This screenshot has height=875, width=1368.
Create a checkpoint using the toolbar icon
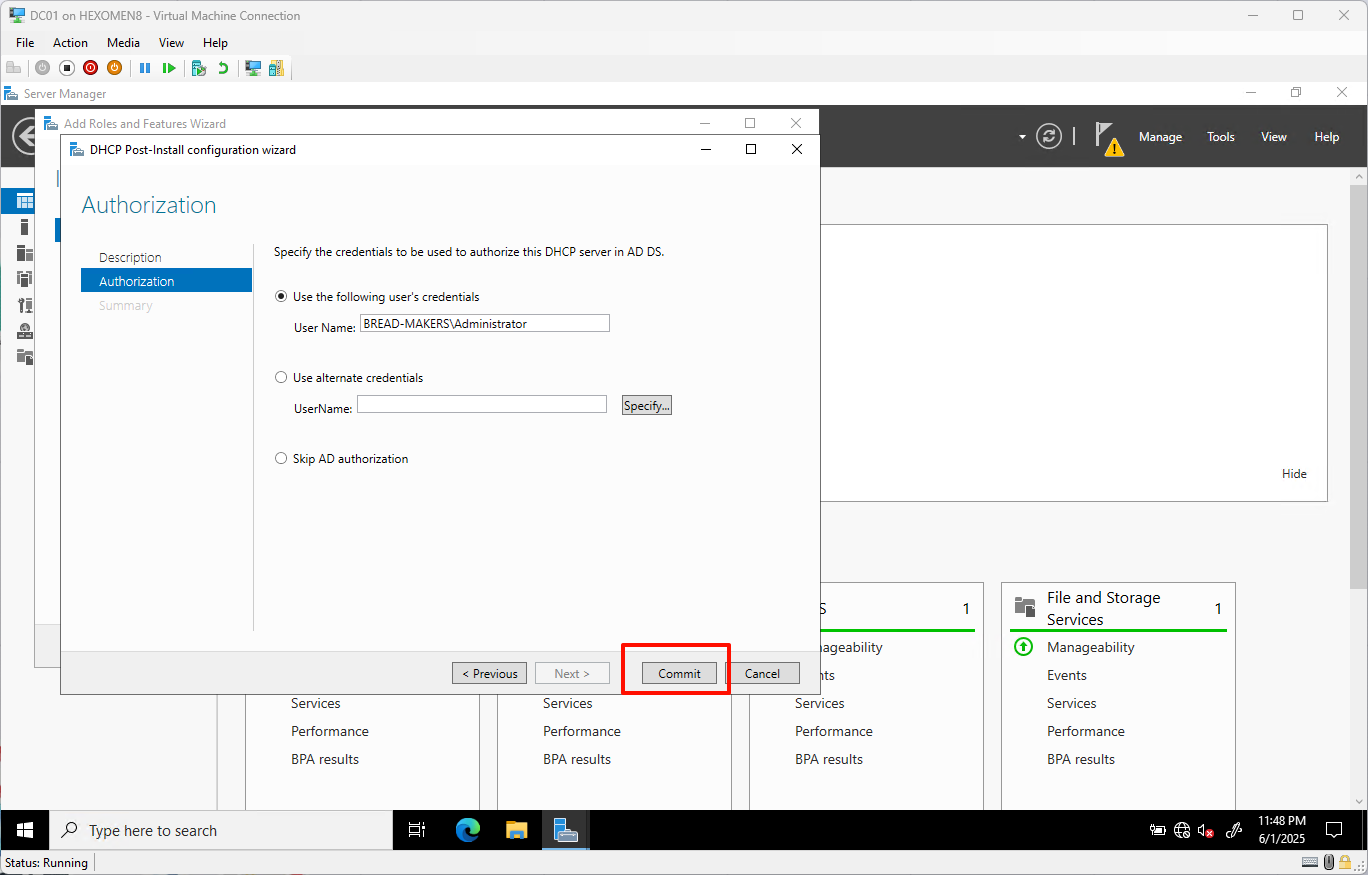tap(199, 68)
